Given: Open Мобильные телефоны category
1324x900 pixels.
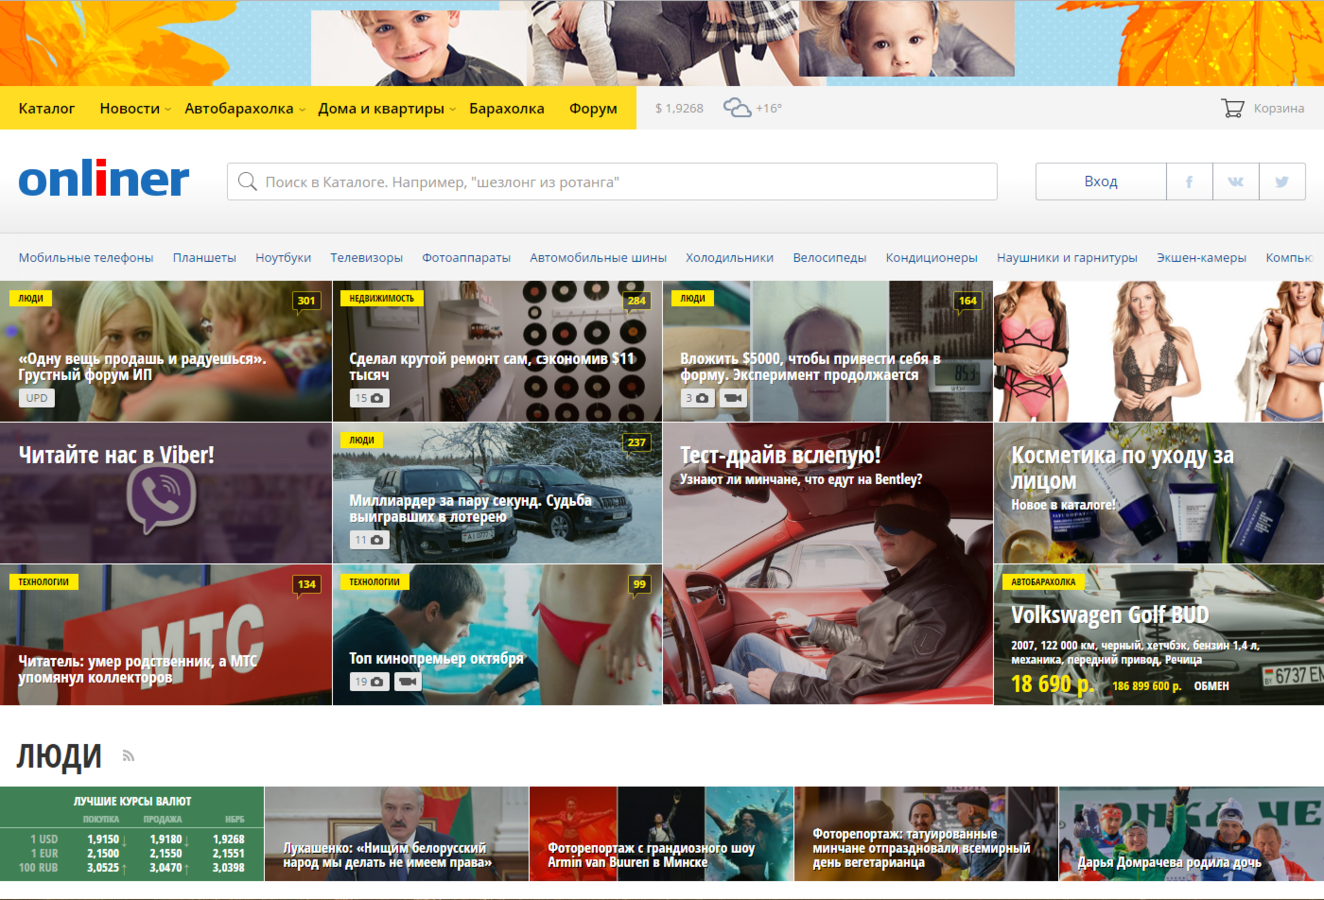Looking at the screenshot, I should point(86,257).
